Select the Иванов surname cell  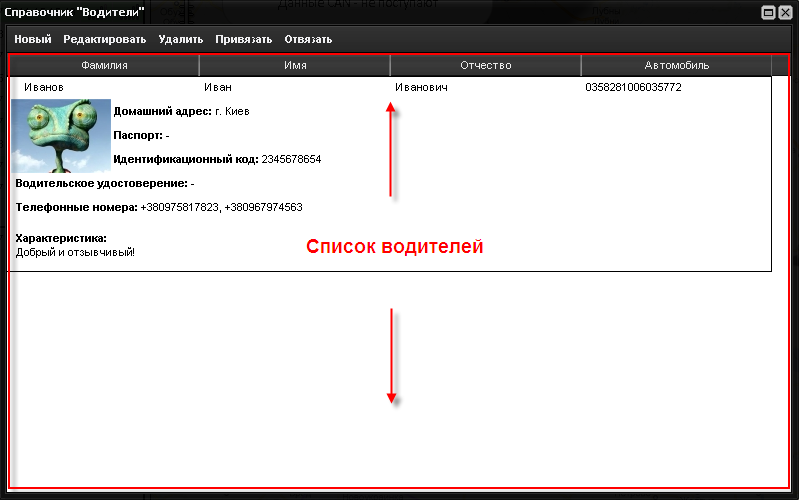(x=43, y=88)
